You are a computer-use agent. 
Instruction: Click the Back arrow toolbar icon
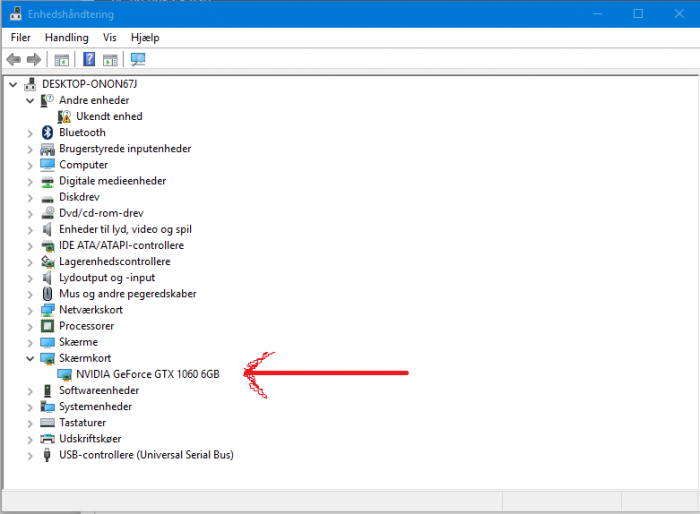tap(14, 59)
